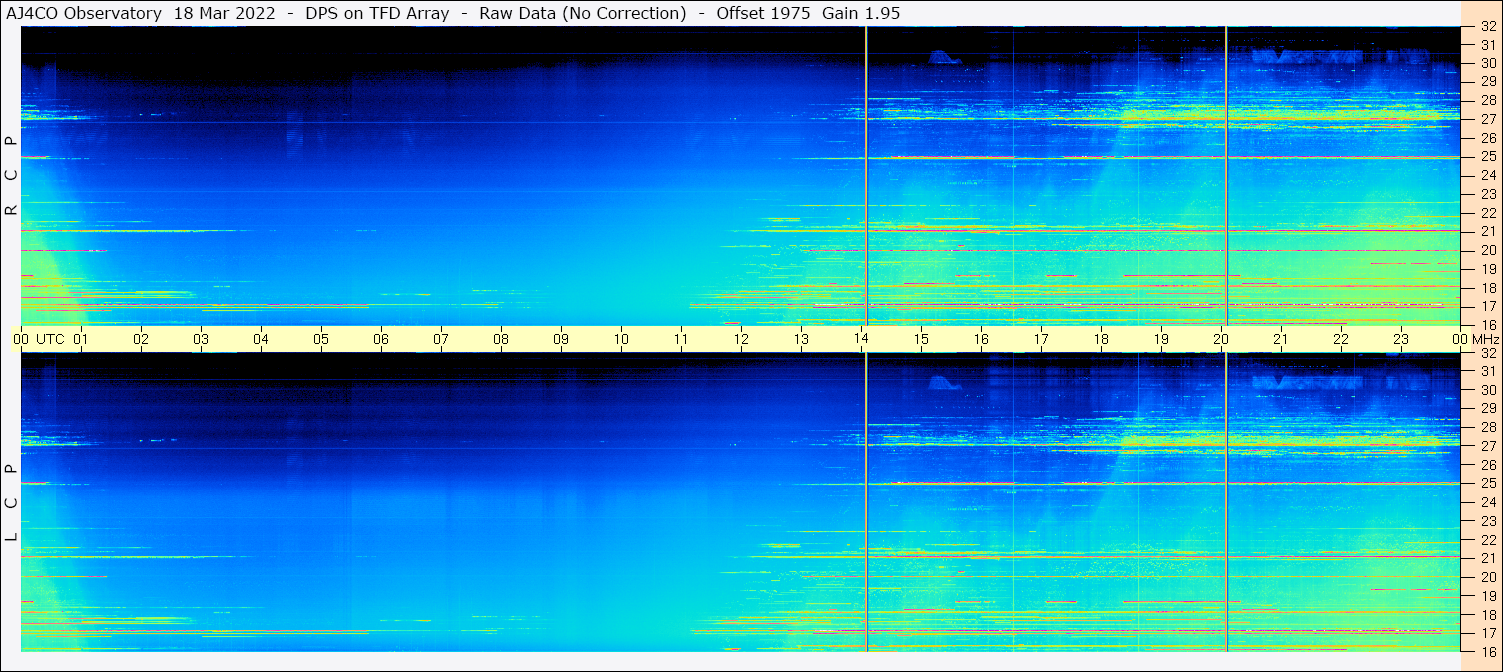Image resolution: width=1503 pixels, height=672 pixels.
Task: Click the 11 hour label on time axis
Action: (681, 339)
